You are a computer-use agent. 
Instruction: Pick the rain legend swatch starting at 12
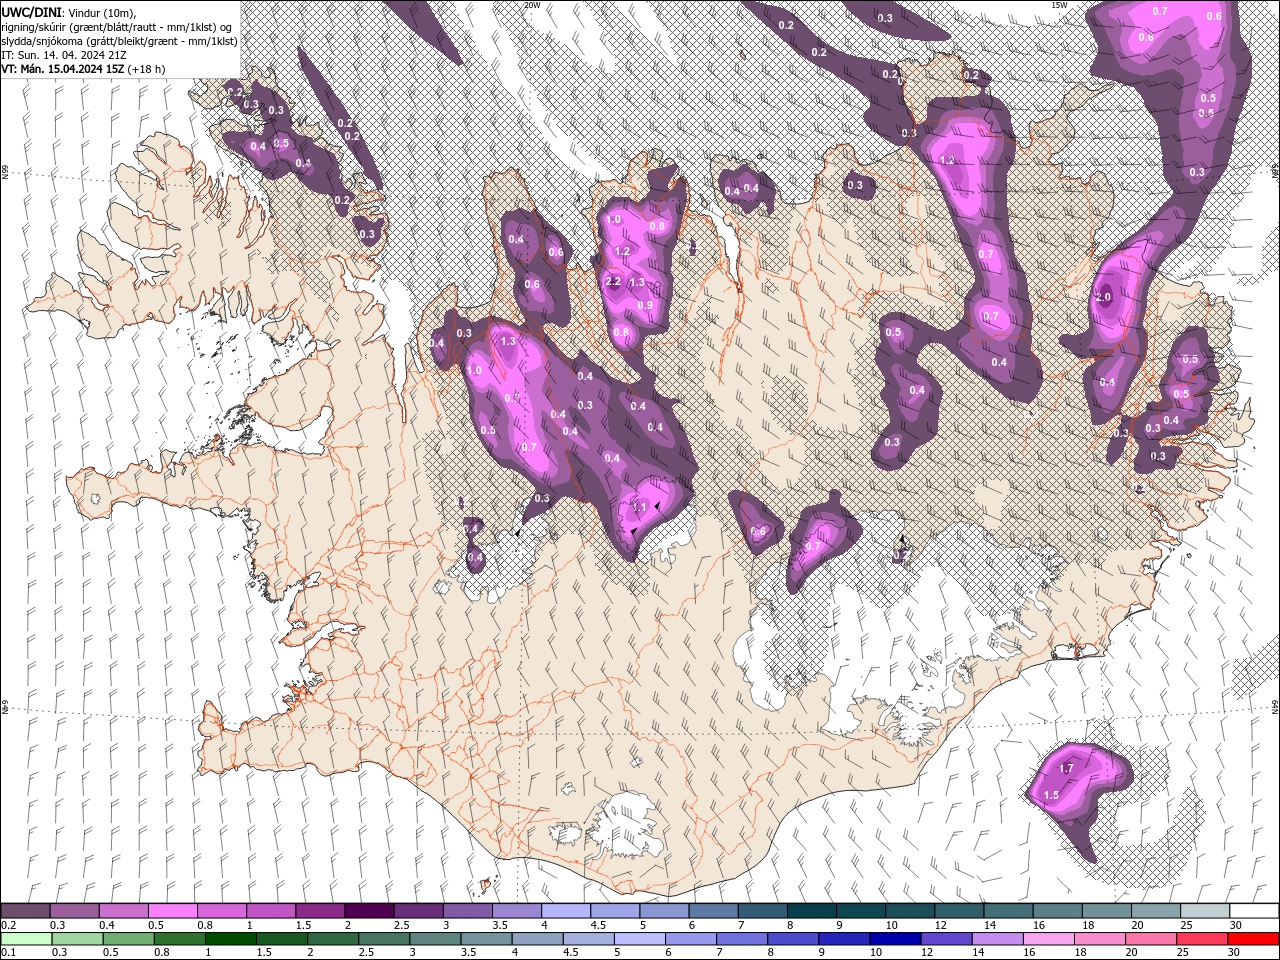pos(945,939)
